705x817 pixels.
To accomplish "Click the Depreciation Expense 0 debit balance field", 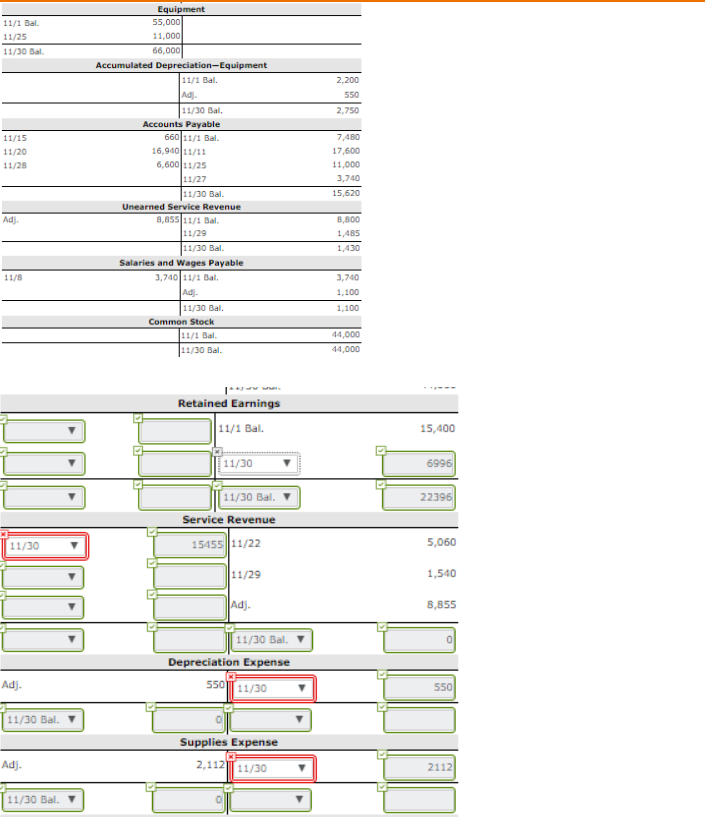I will point(189,720).
